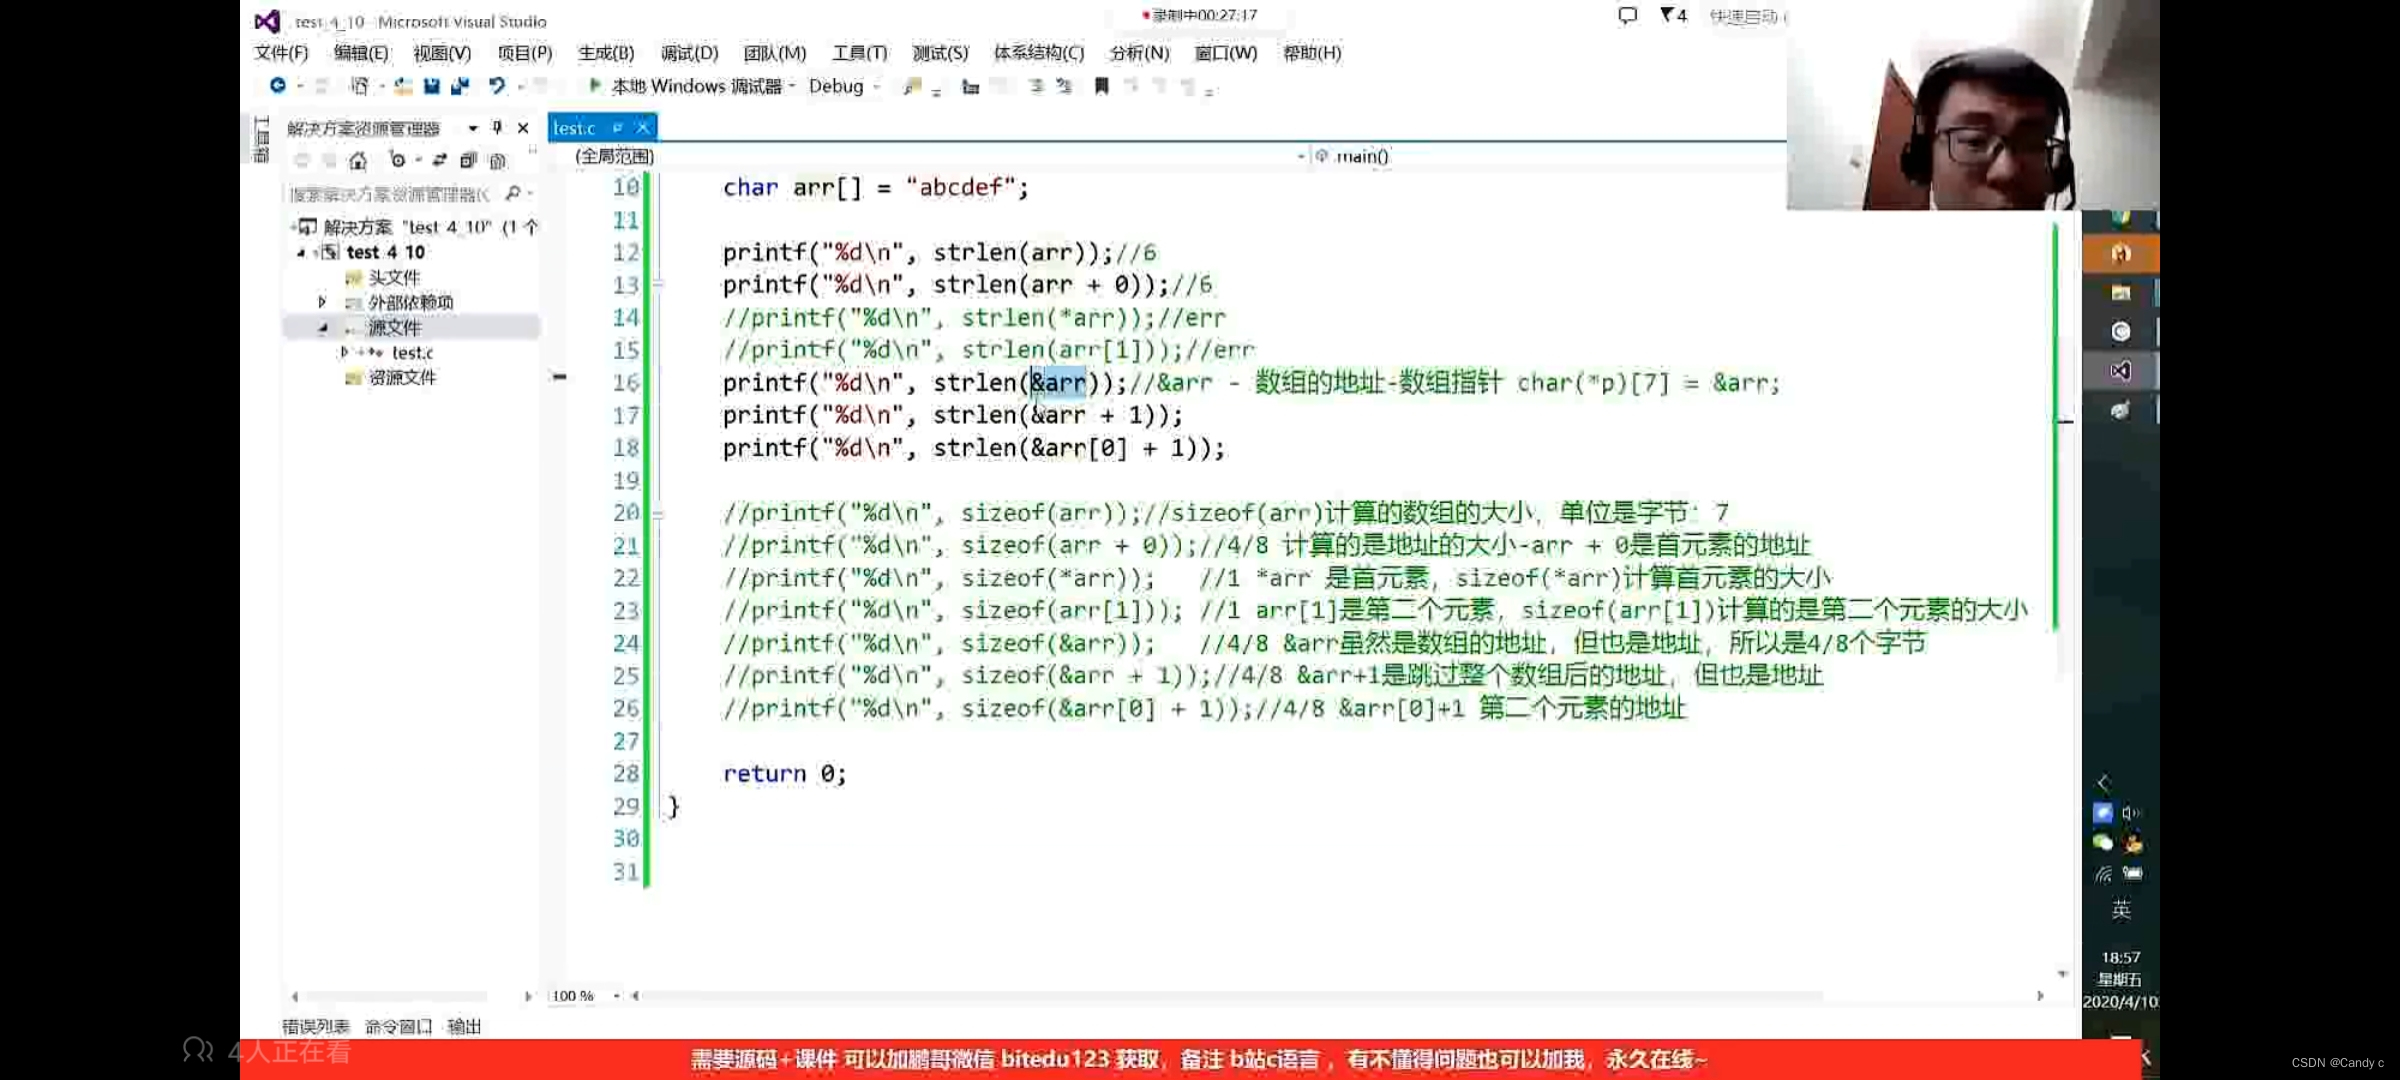This screenshot has height=1080, width=2400.
Task: Collapse the test_4_10 project node
Action: (x=300, y=253)
